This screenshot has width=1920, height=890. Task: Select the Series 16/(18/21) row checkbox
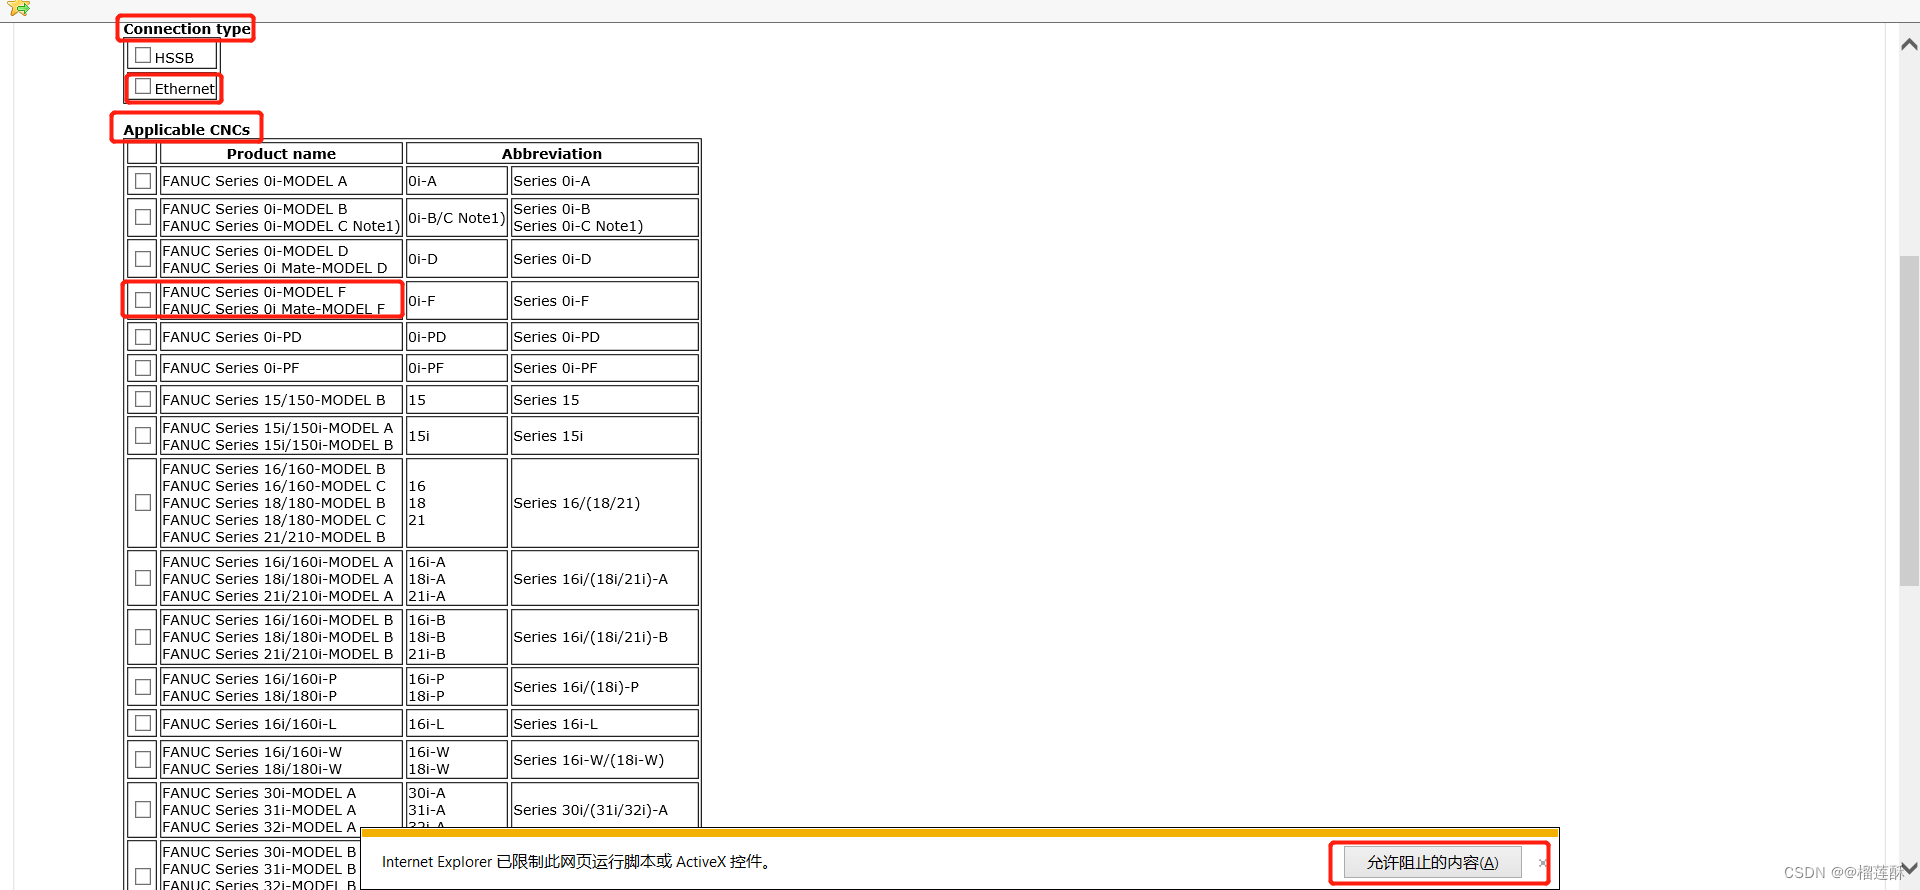tap(143, 503)
